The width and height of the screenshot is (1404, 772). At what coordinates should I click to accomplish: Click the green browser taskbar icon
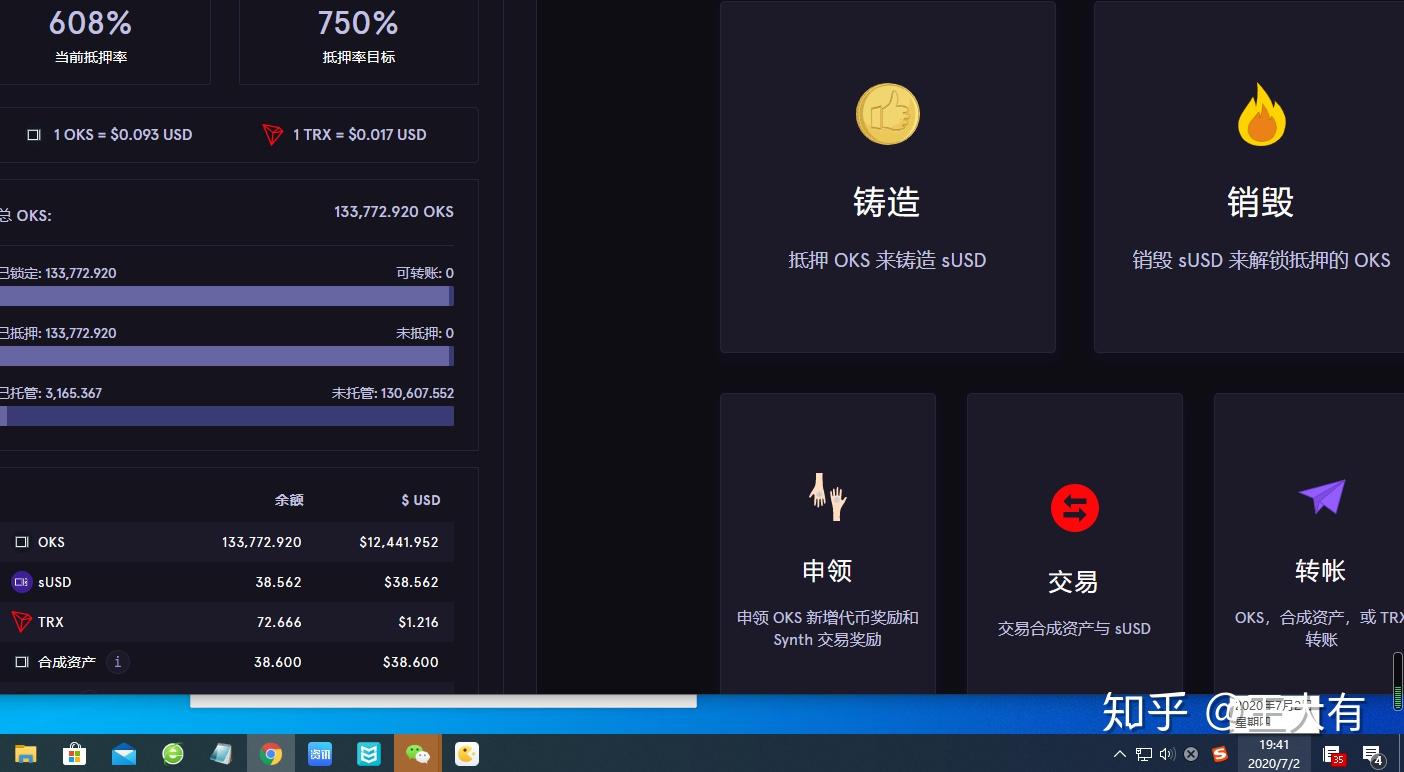point(173,754)
